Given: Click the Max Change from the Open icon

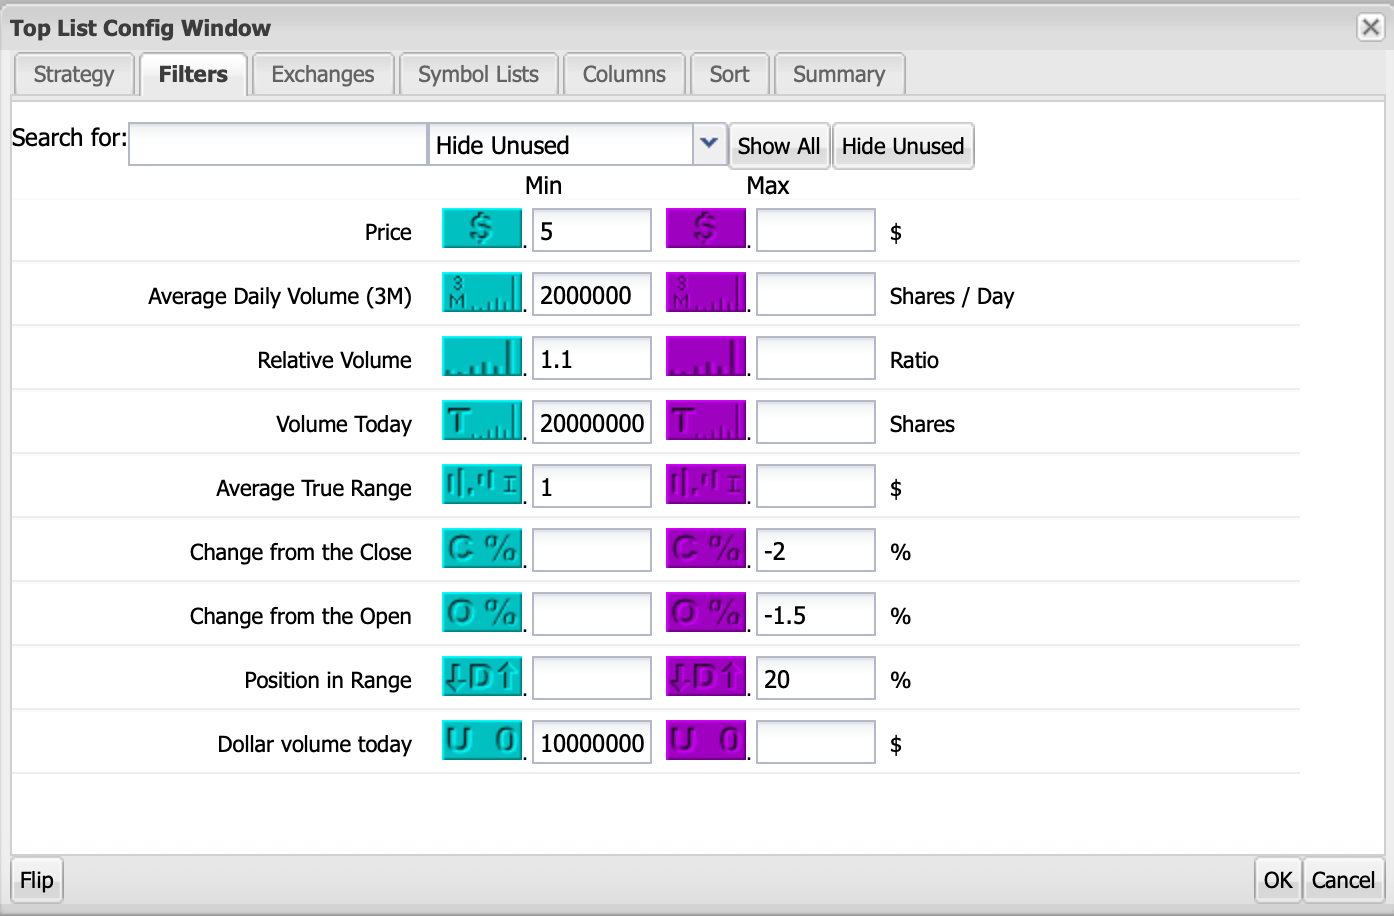Looking at the screenshot, I should click(x=706, y=613).
